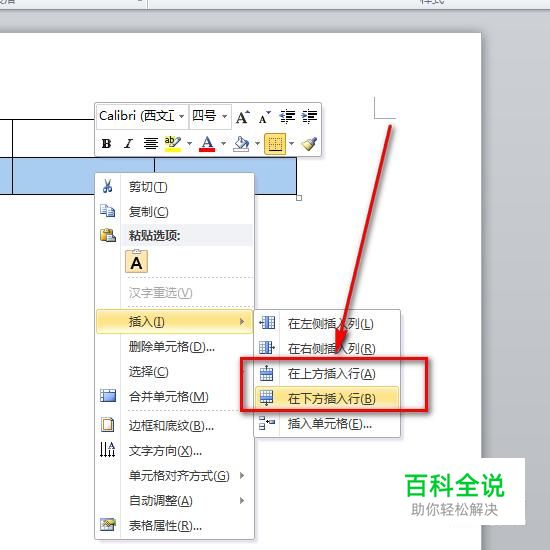Click the increase indent icon

tap(309, 116)
